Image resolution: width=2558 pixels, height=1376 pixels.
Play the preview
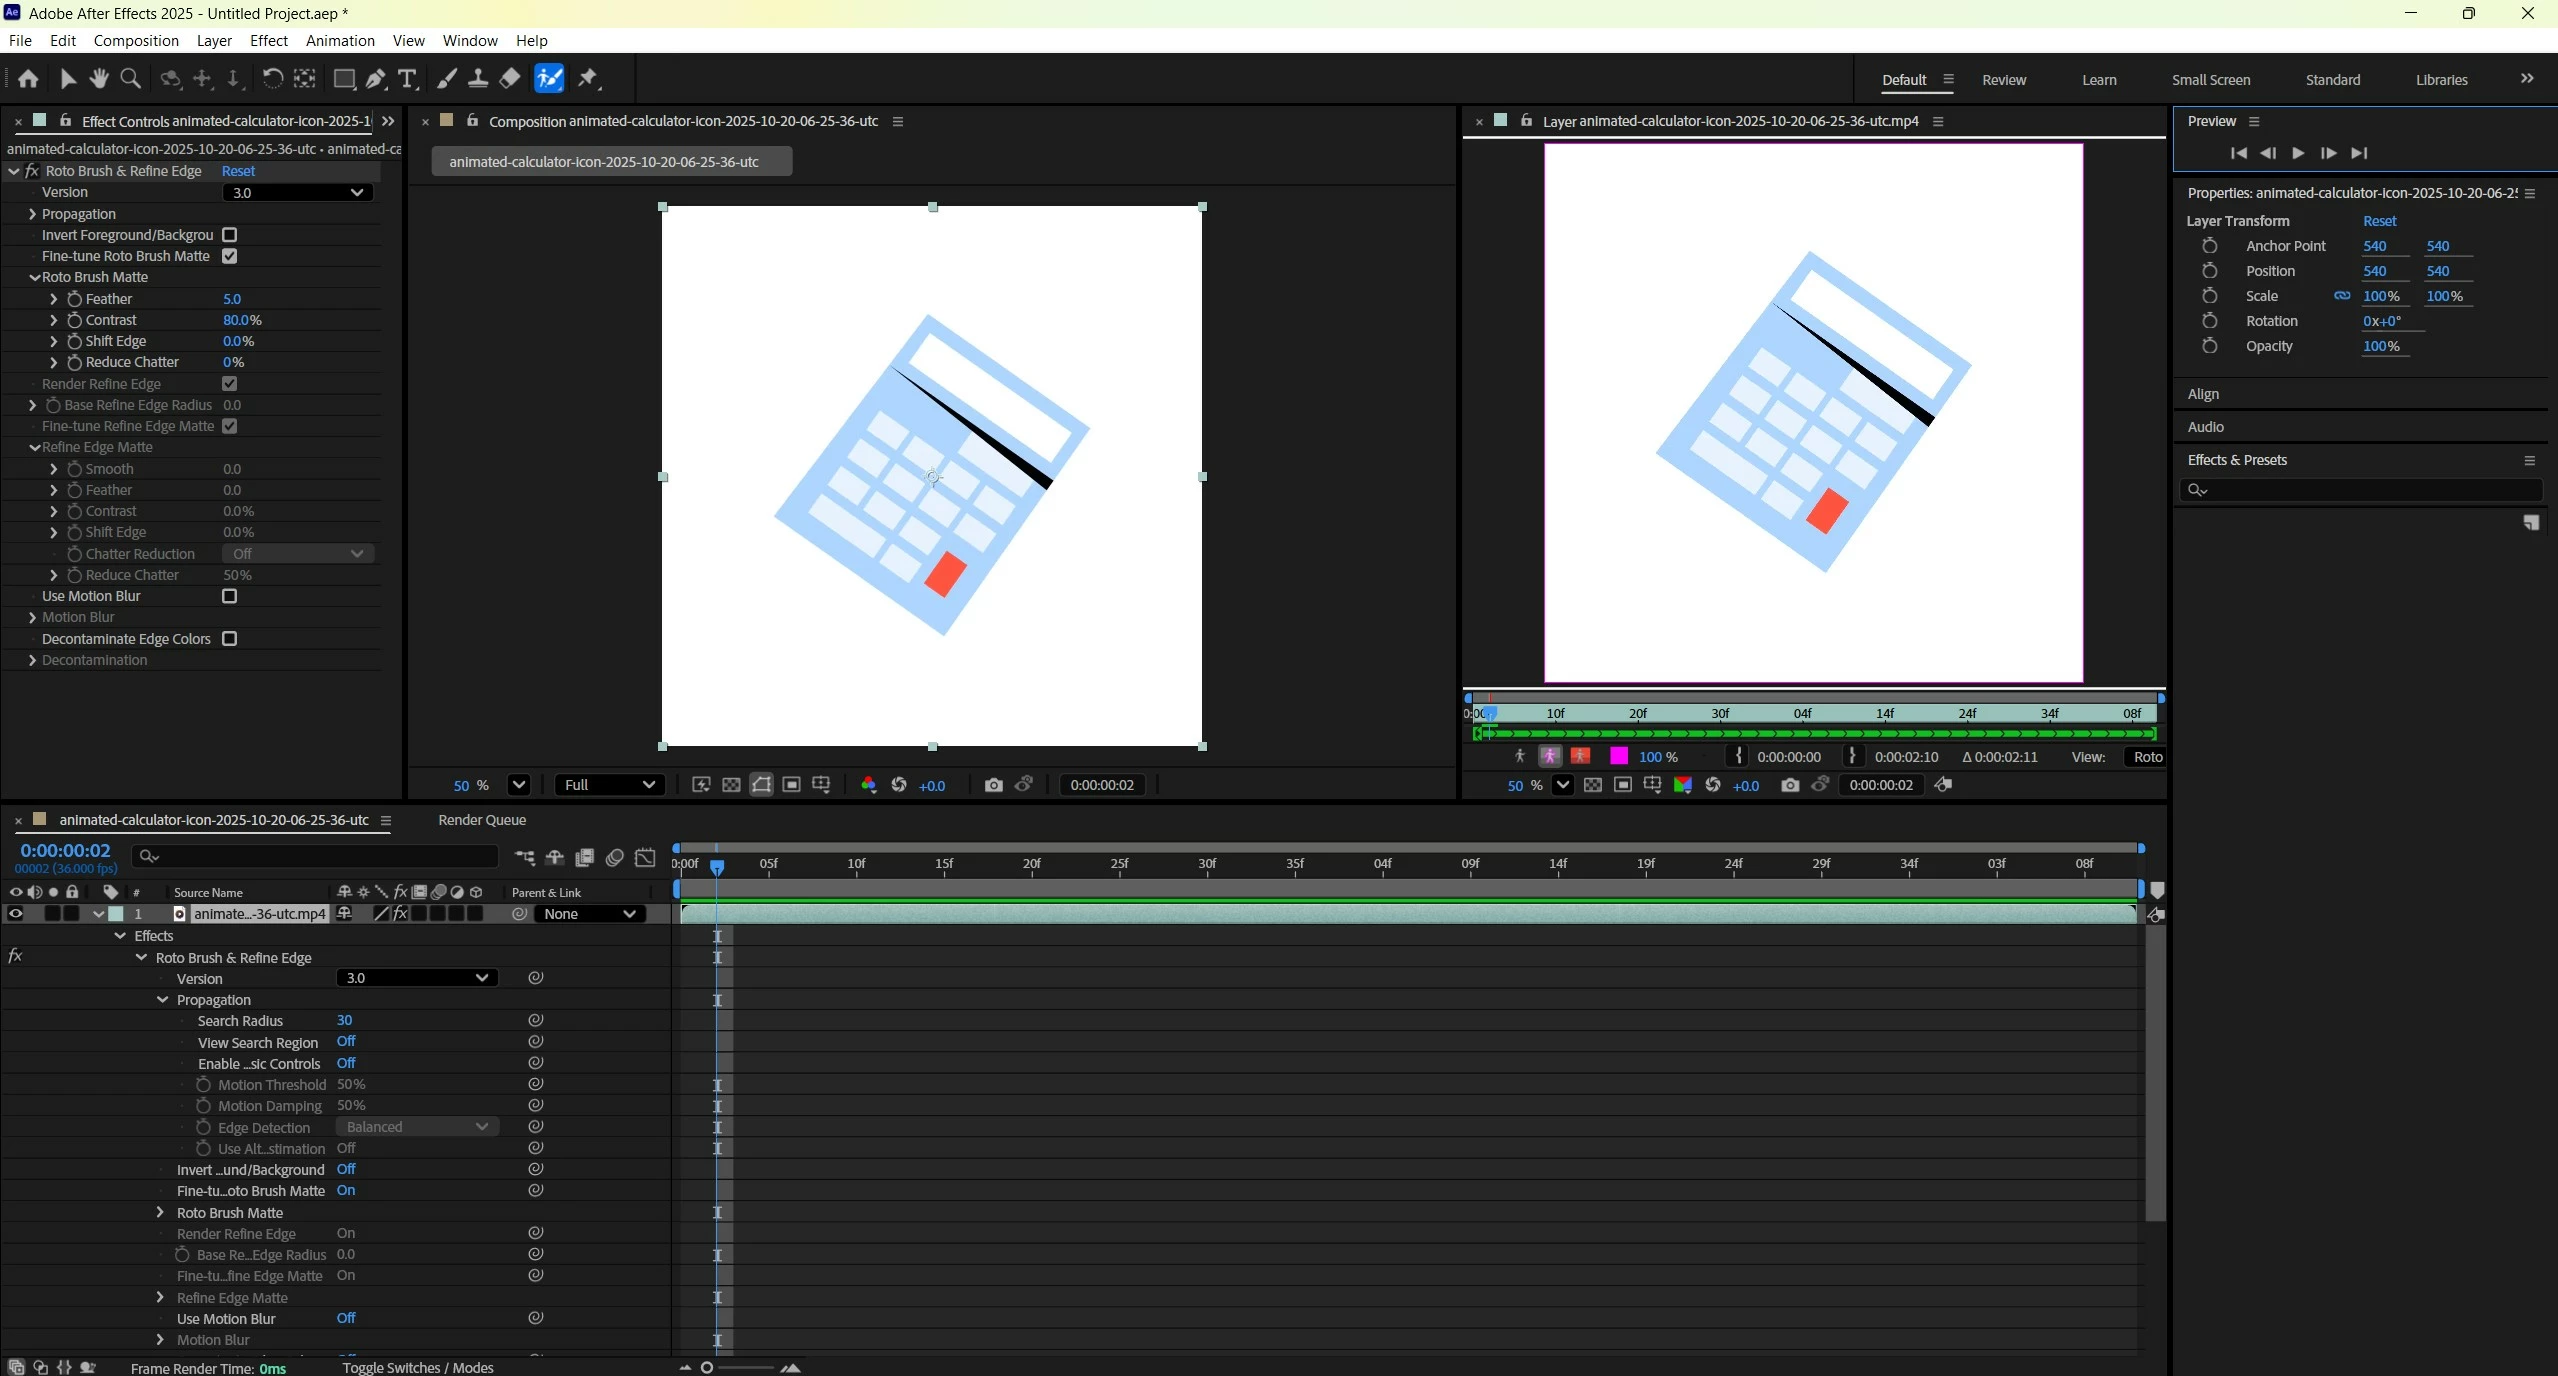[2297, 153]
